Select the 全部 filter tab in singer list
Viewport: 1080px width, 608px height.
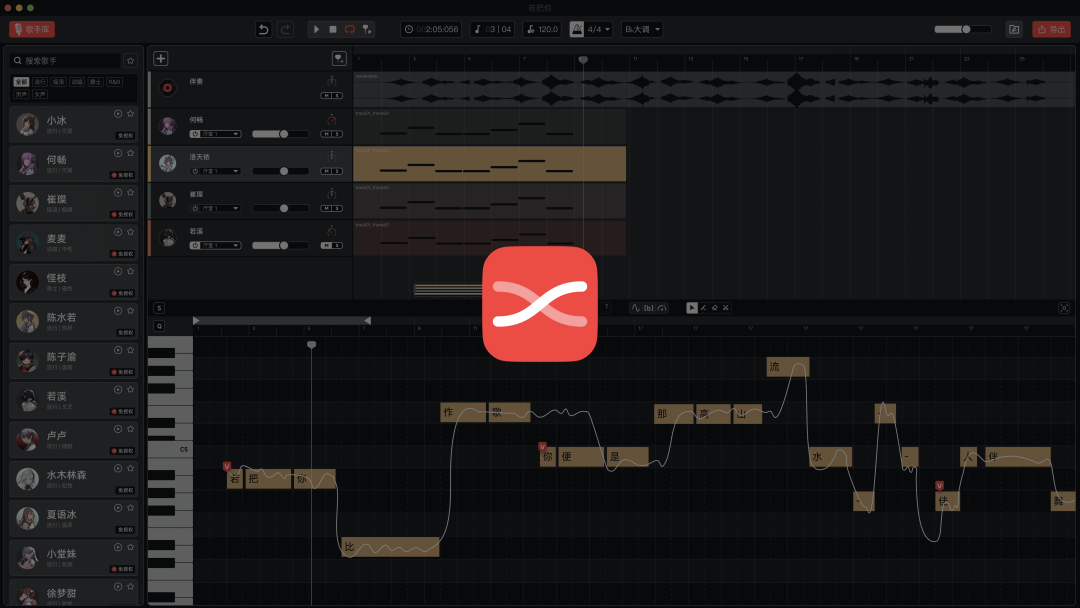click(20, 82)
